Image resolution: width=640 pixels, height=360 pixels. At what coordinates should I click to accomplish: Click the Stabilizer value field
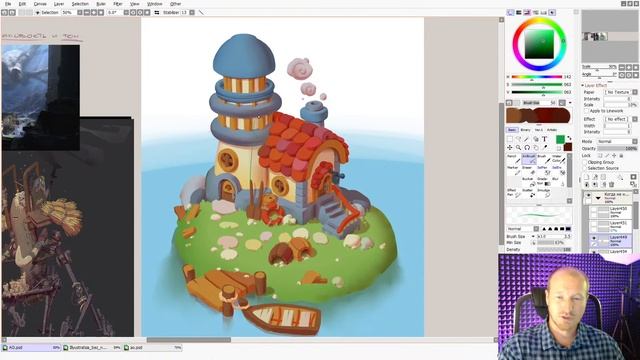pos(184,13)
